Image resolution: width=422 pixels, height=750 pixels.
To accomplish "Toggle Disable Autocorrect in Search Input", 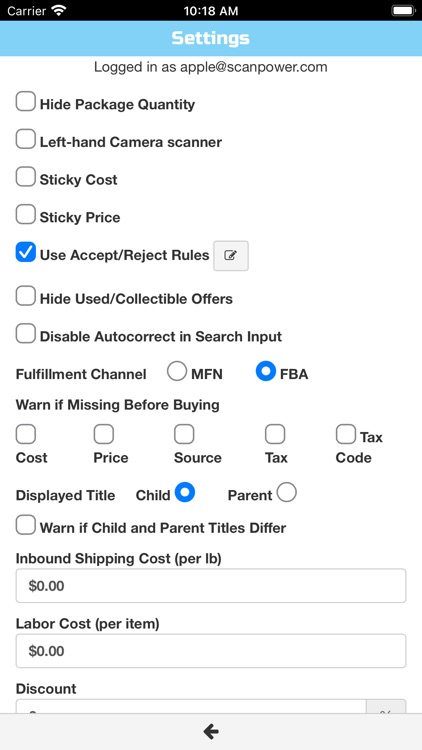I will [25, 334].
